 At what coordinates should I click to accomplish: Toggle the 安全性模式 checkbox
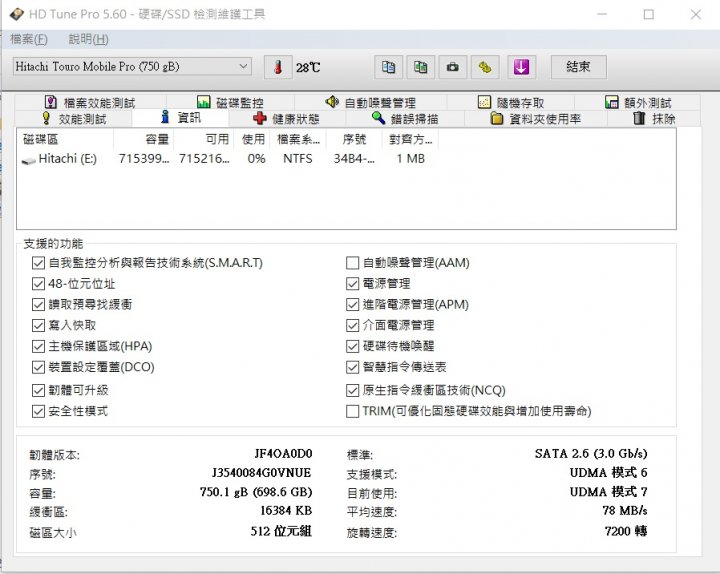(x=38, y=411)
